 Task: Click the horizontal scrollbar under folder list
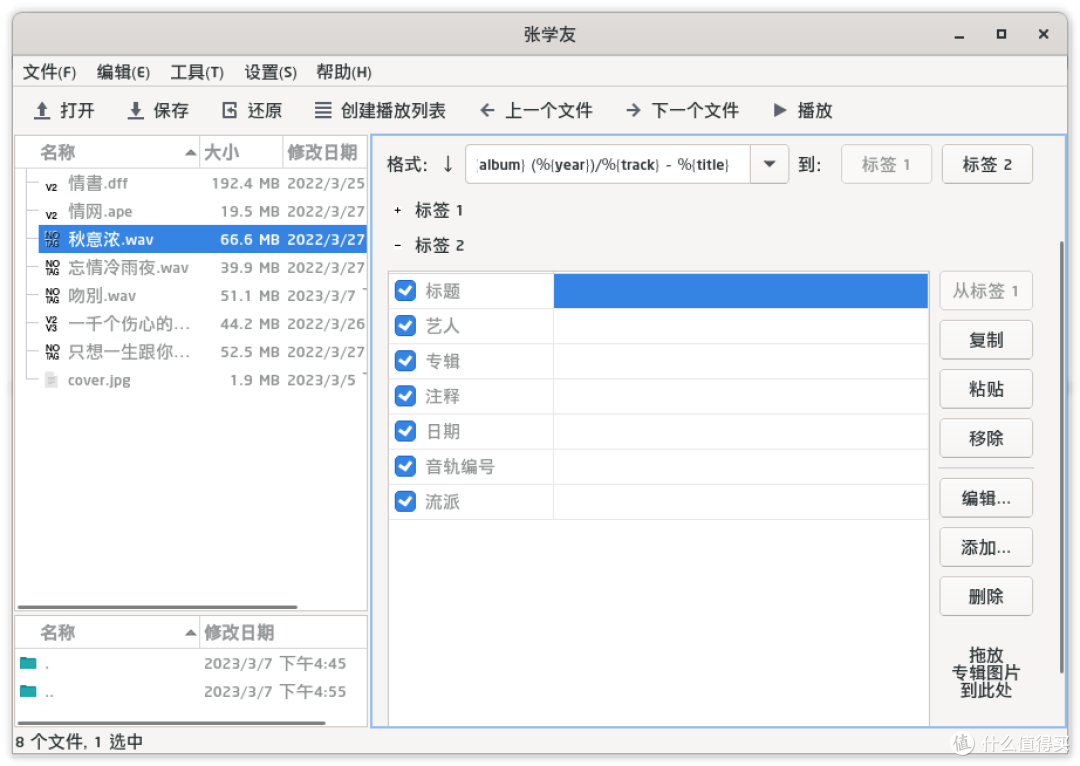pyautogui.click(x=171, y=723)
